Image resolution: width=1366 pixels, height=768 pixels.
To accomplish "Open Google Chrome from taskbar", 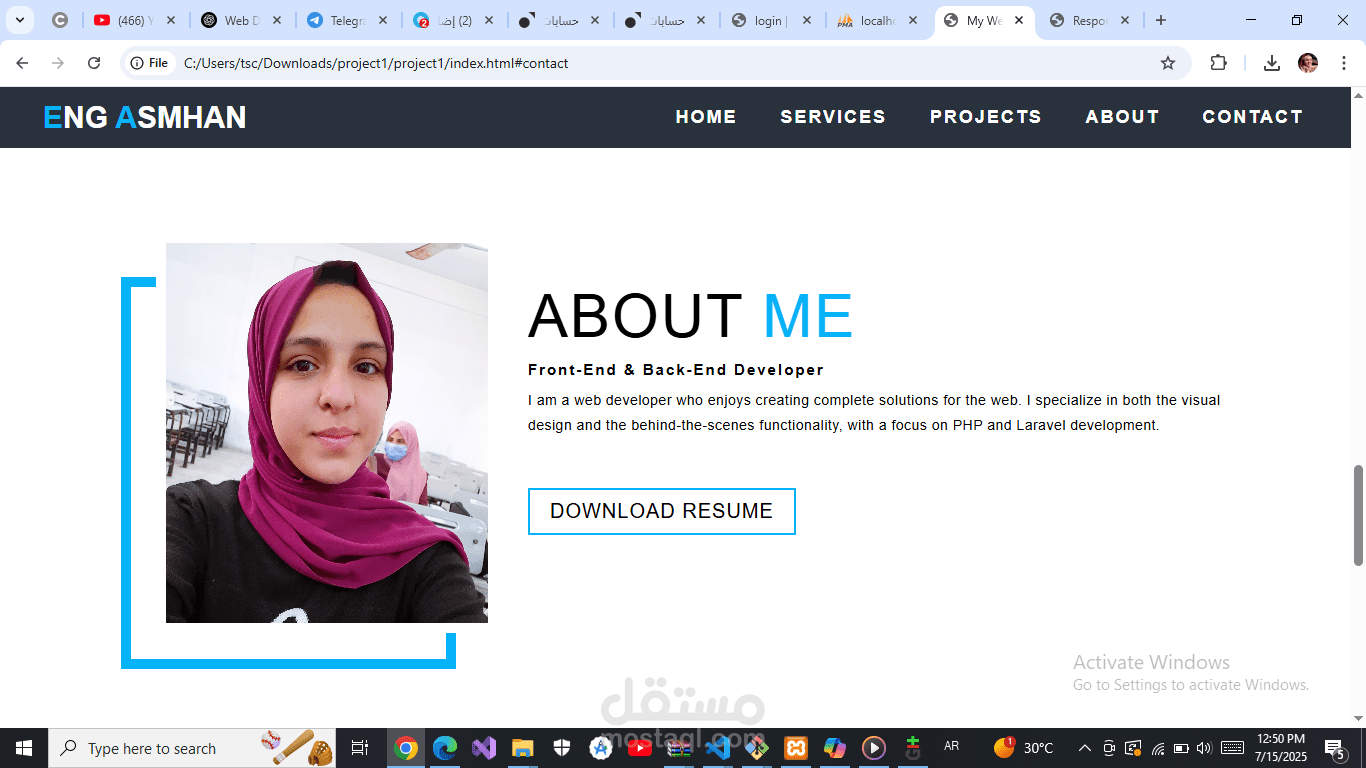I will pyautogui.click(x=406, y=748).
